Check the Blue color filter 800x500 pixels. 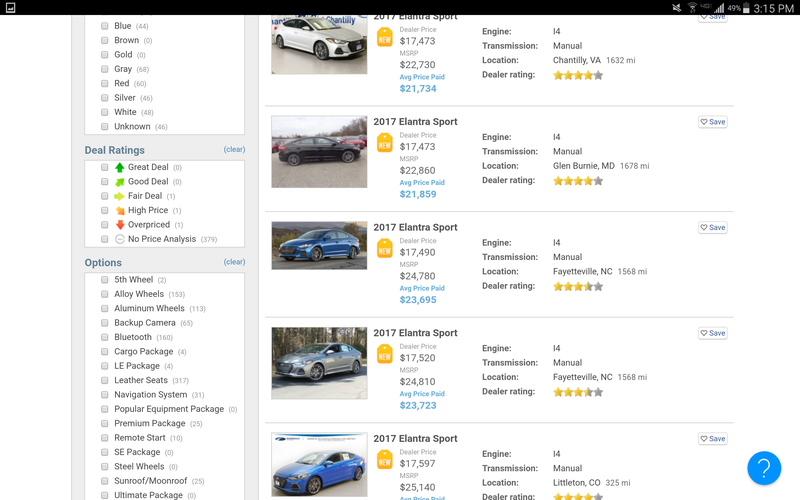coord(105,26)
